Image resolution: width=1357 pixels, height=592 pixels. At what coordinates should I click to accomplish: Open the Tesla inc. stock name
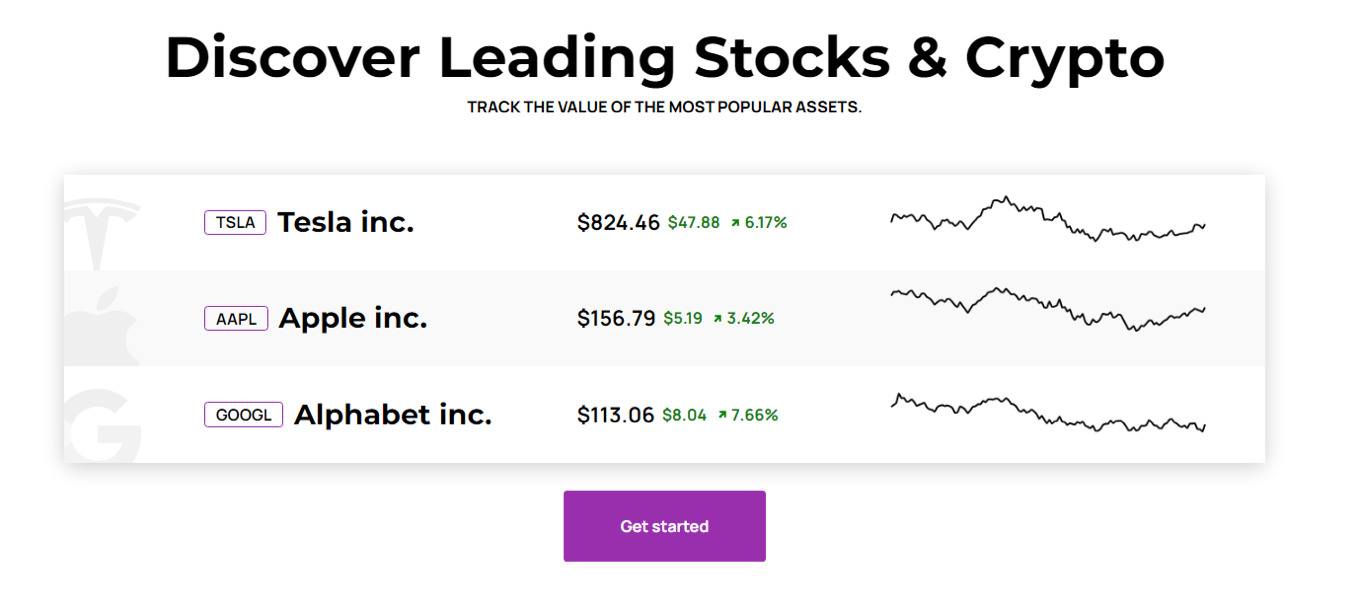(345, 222)
